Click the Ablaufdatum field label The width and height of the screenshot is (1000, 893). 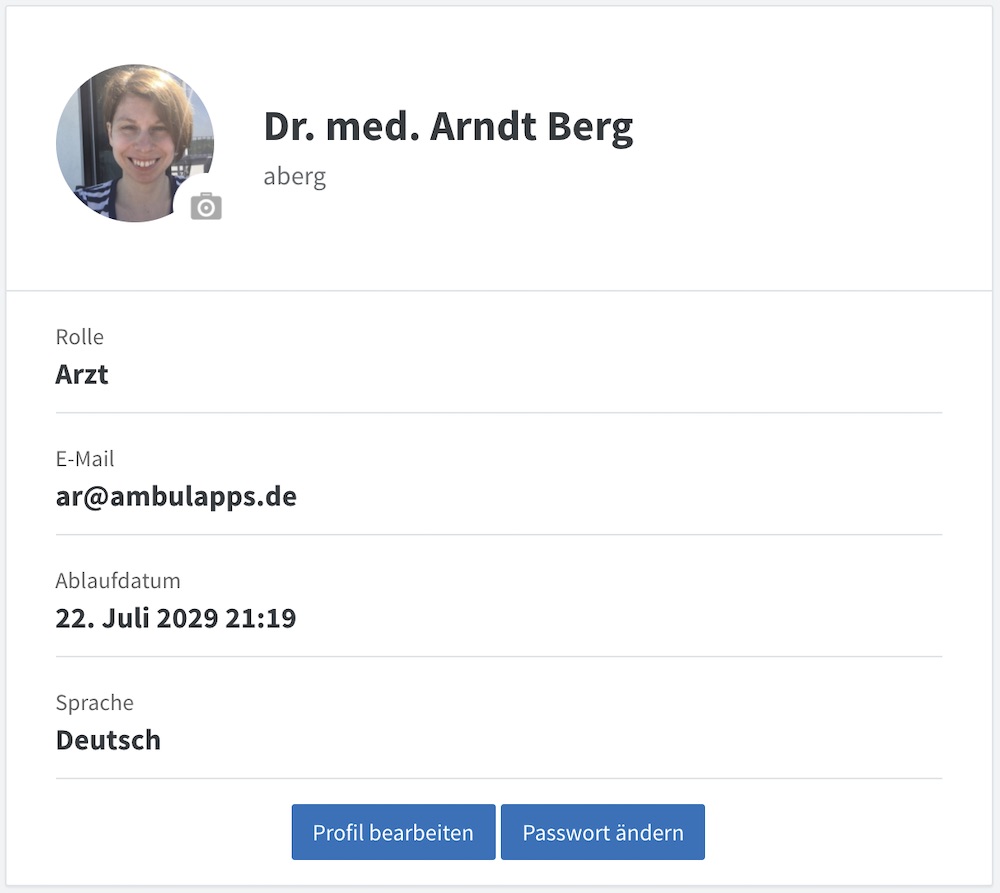[x=118, y=580]
